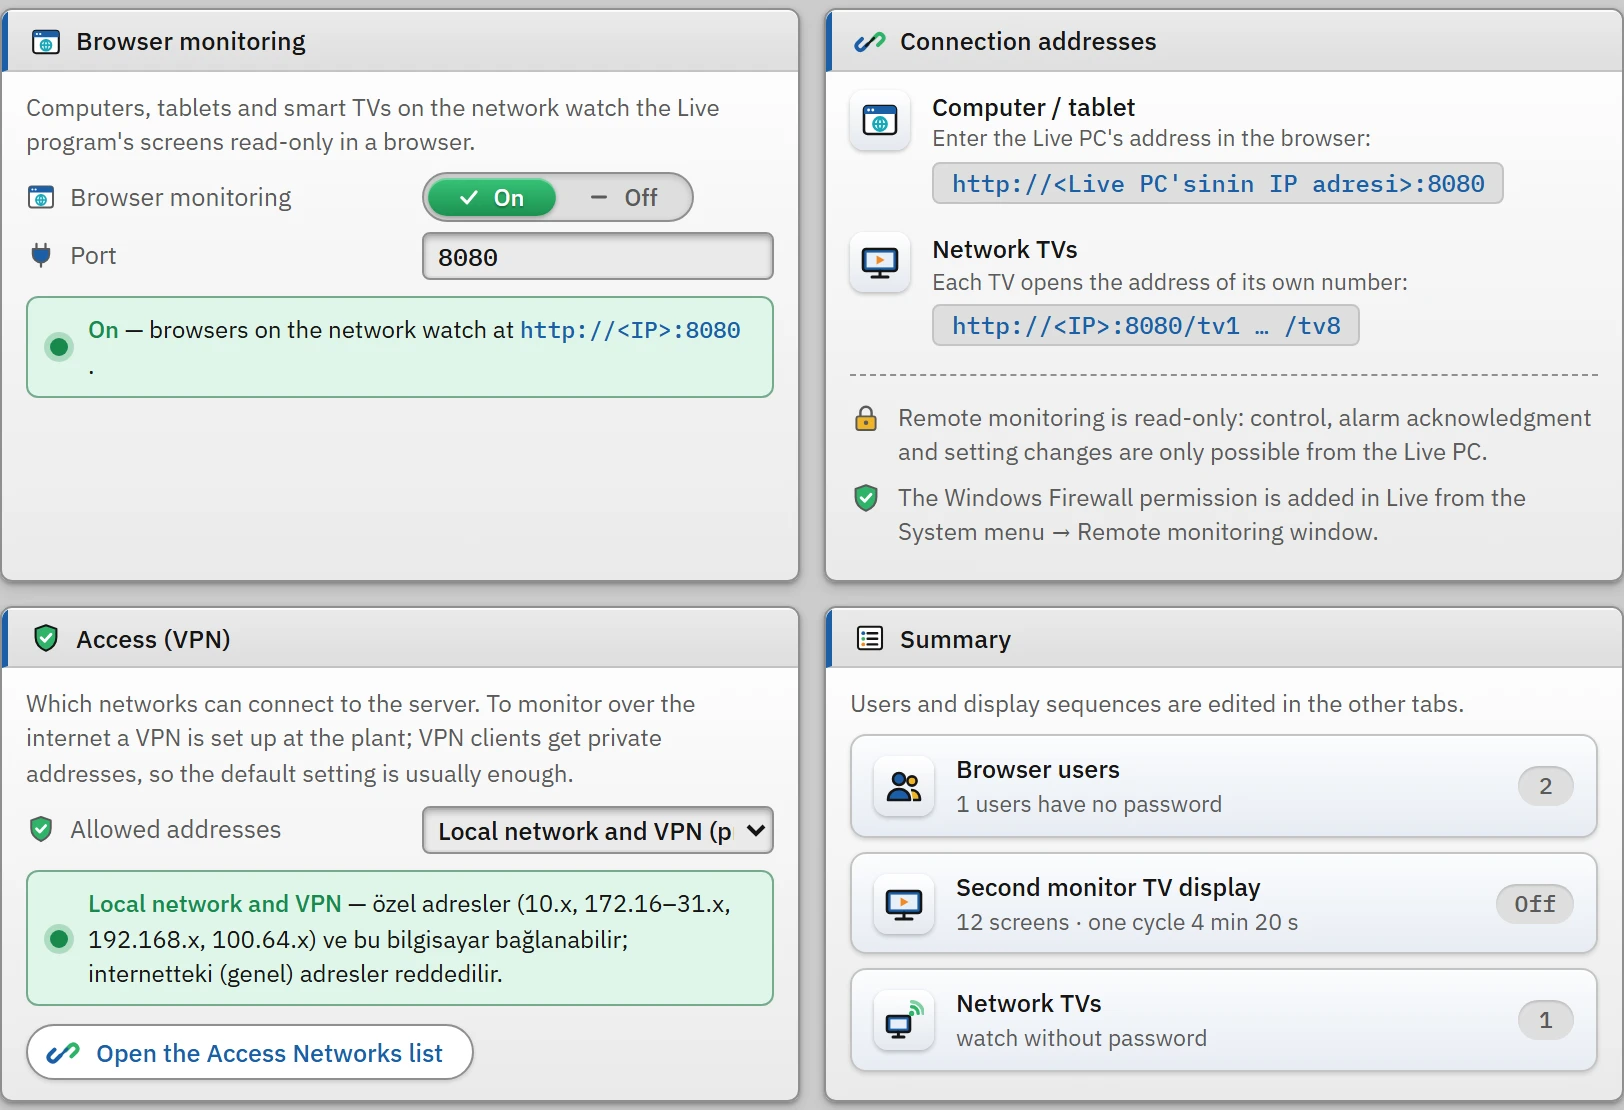Click the 'Local network and VPN' green heading
The image size is (1624, 1110).
point(215,904)
